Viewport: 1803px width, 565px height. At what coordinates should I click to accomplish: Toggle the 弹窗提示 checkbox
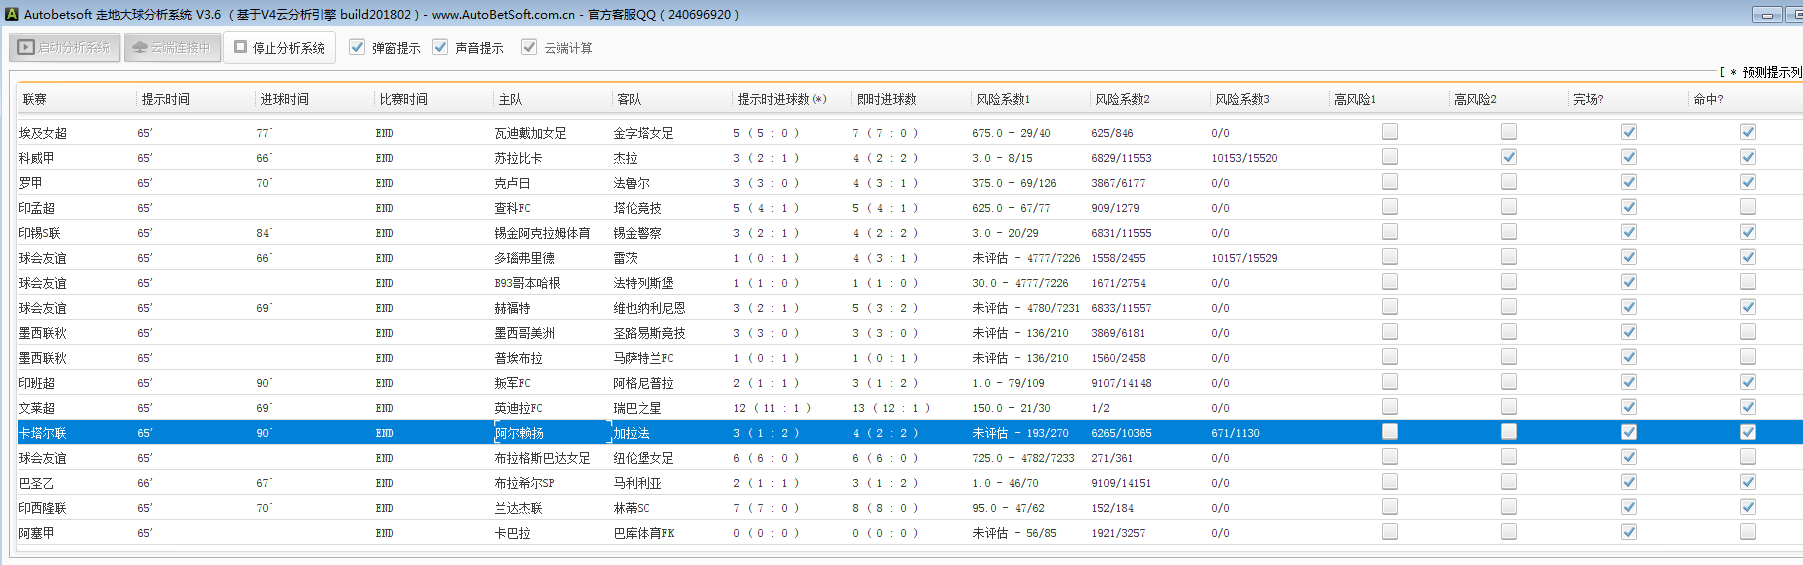357,47
